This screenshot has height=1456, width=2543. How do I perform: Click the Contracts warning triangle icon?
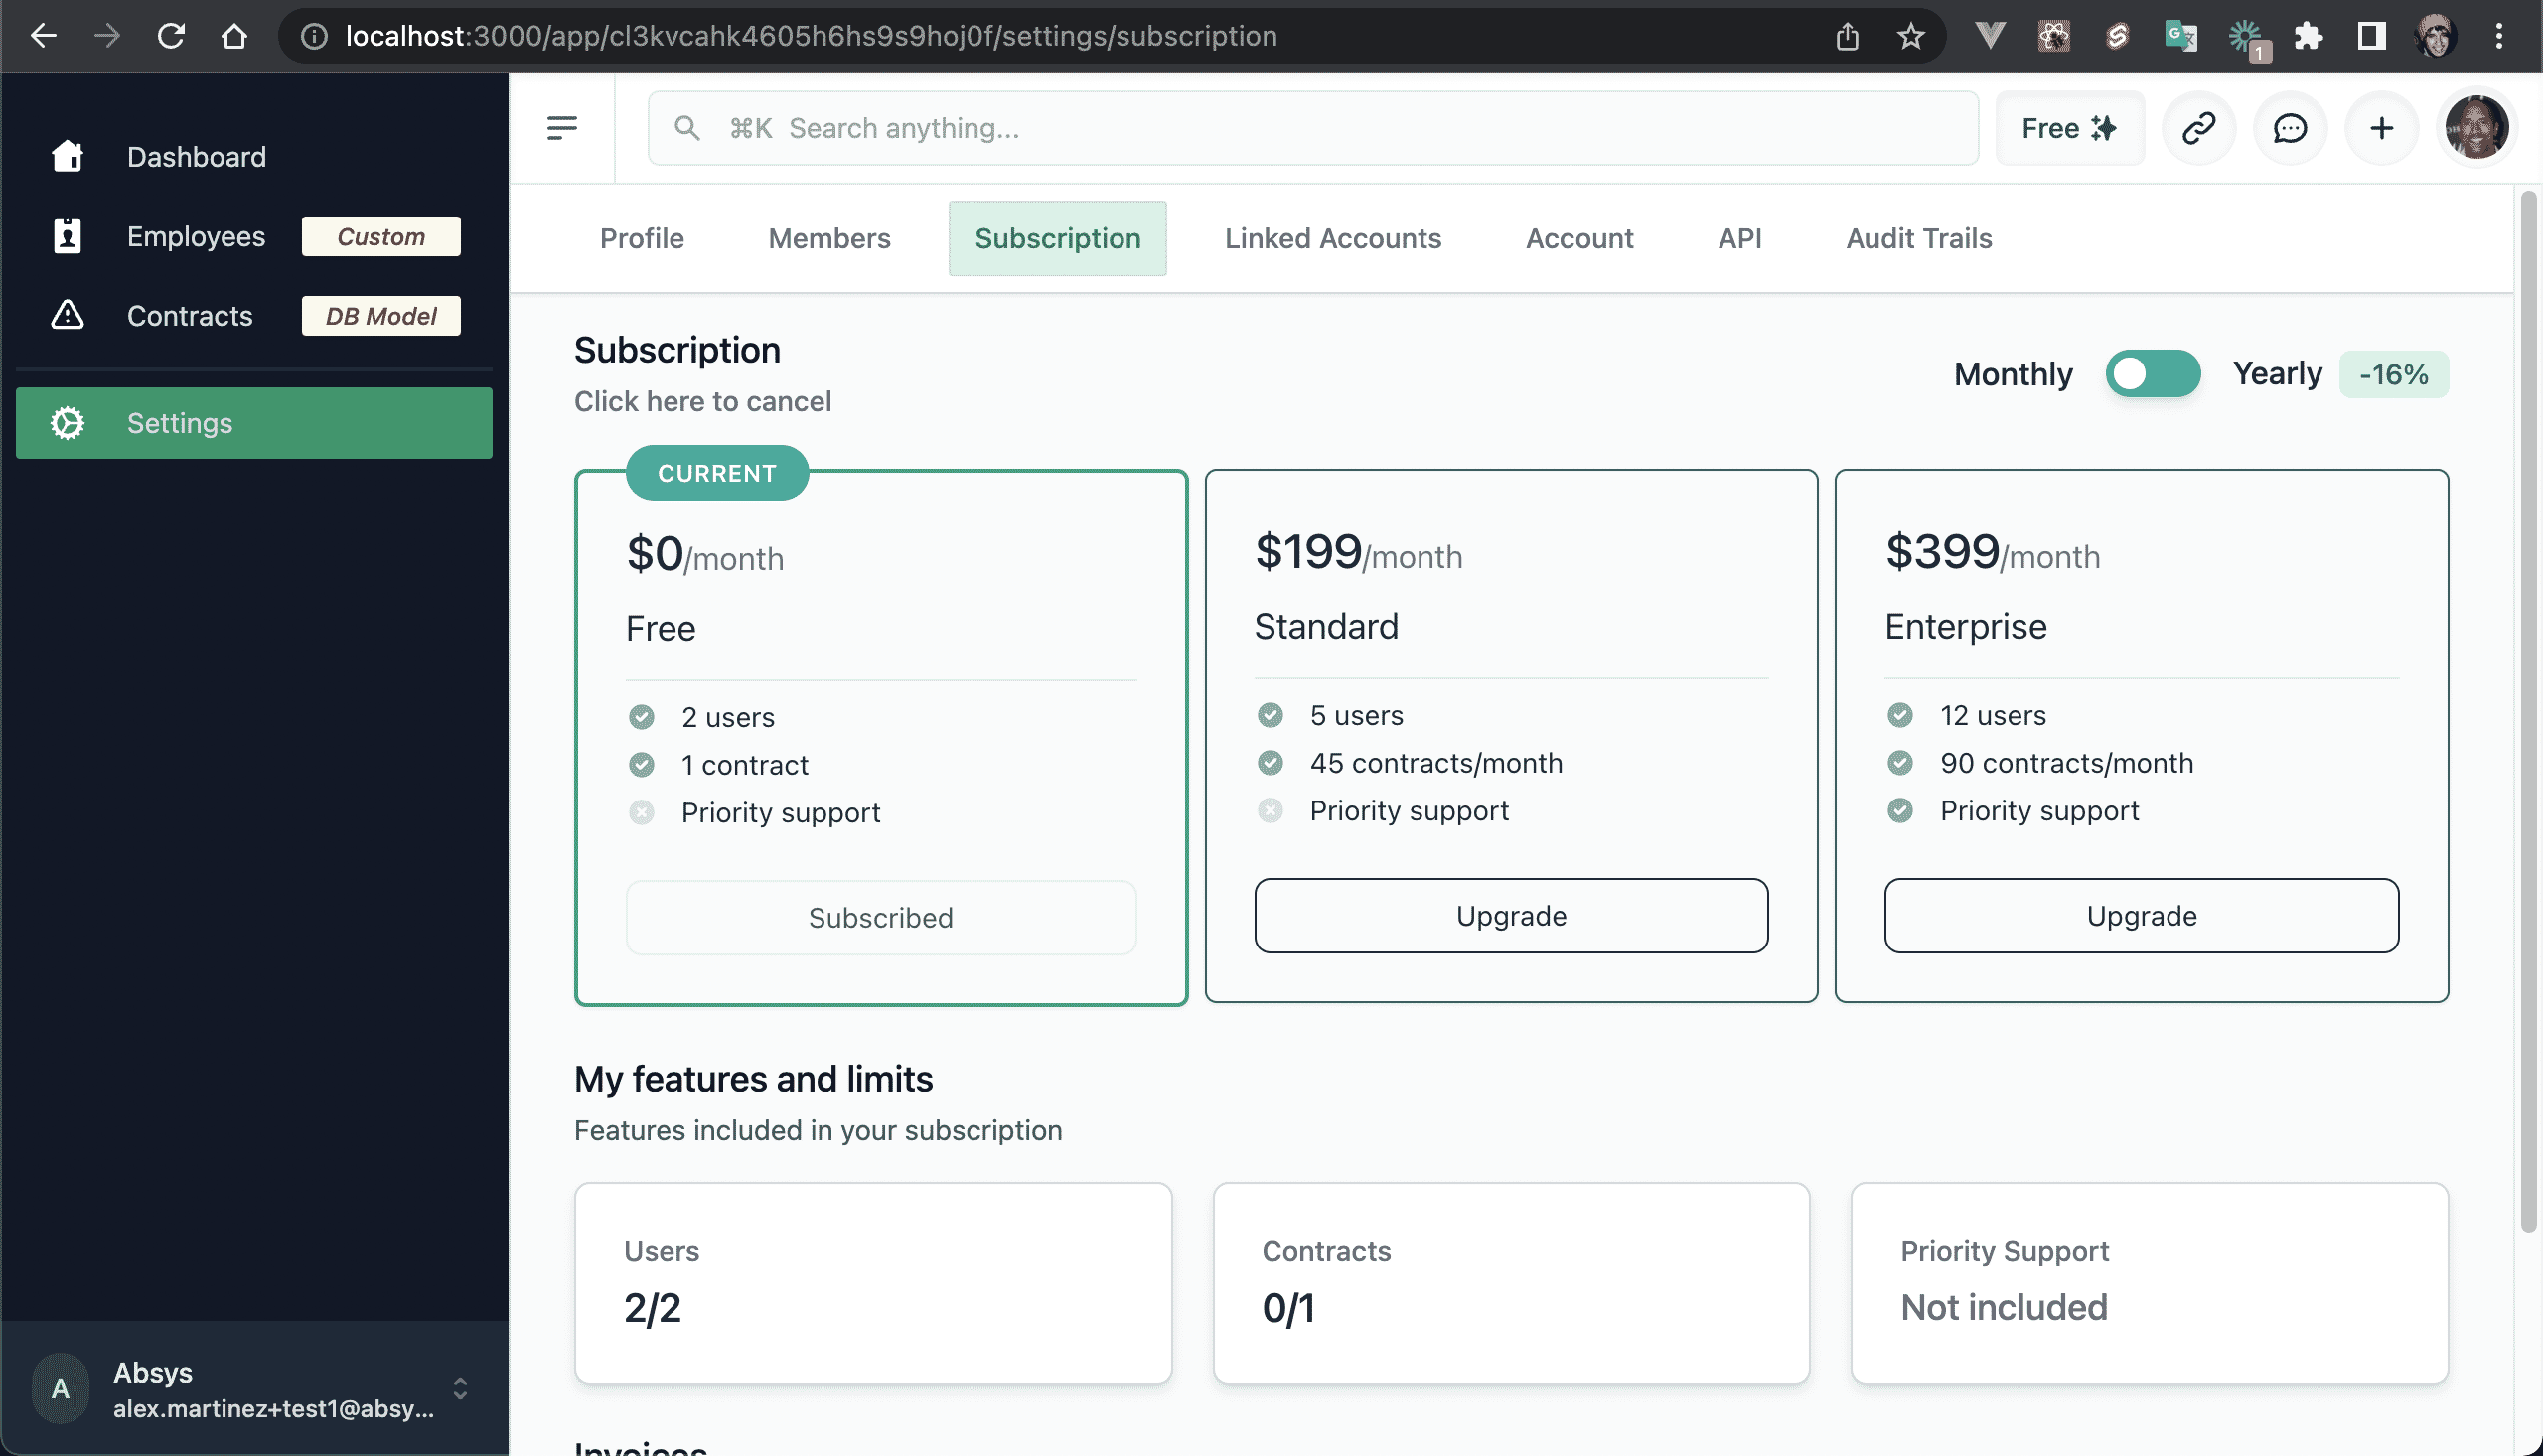coord(67,315)
